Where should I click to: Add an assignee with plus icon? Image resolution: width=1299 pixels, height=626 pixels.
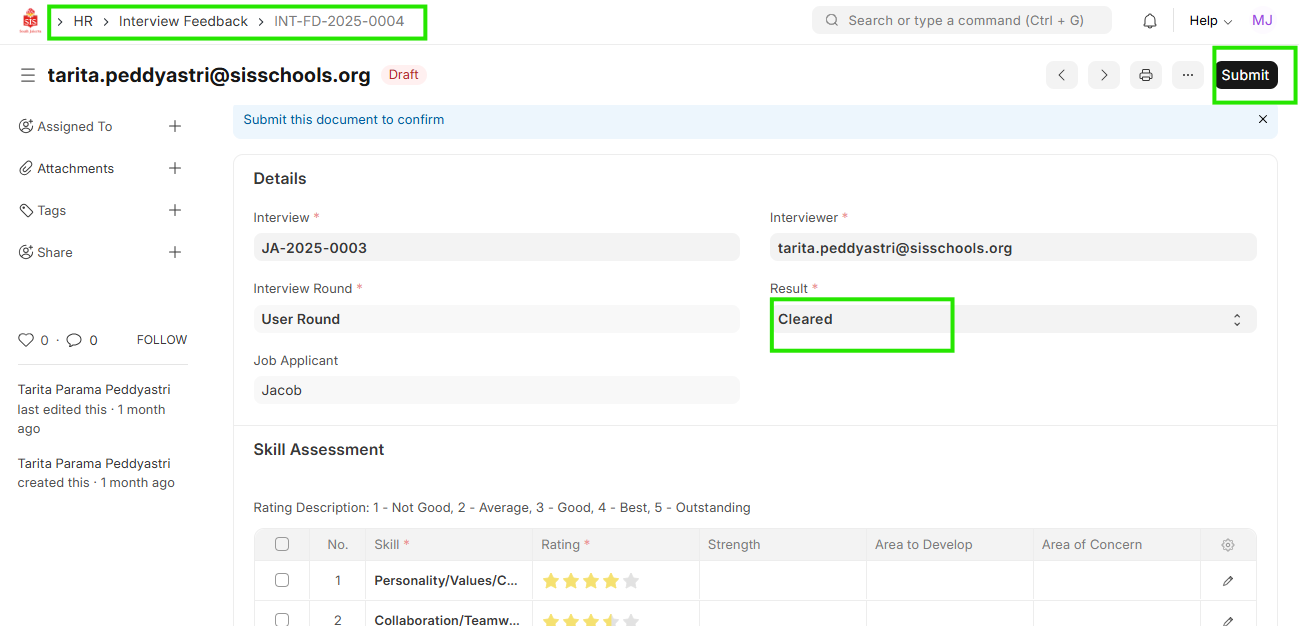[175, 126]
